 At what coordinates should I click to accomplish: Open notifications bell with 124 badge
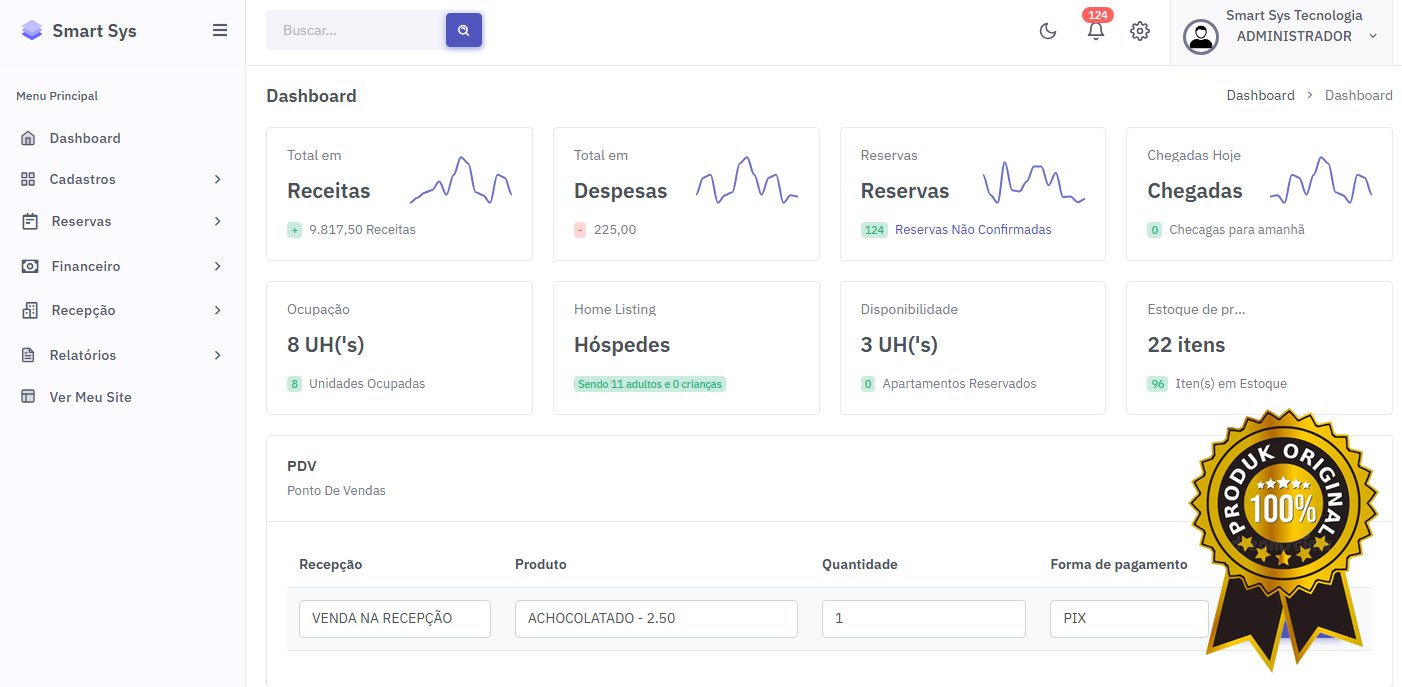click(x=1096, y=31)
